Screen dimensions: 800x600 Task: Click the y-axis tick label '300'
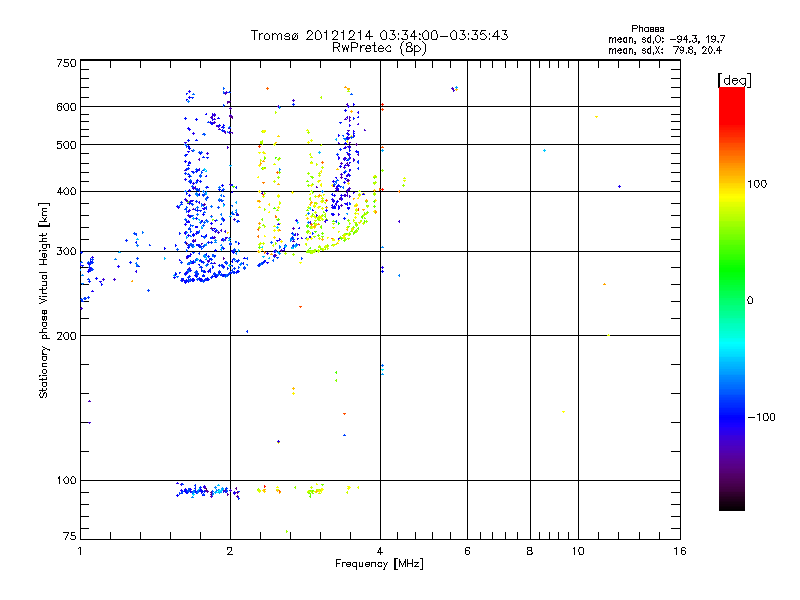[66, 252]
